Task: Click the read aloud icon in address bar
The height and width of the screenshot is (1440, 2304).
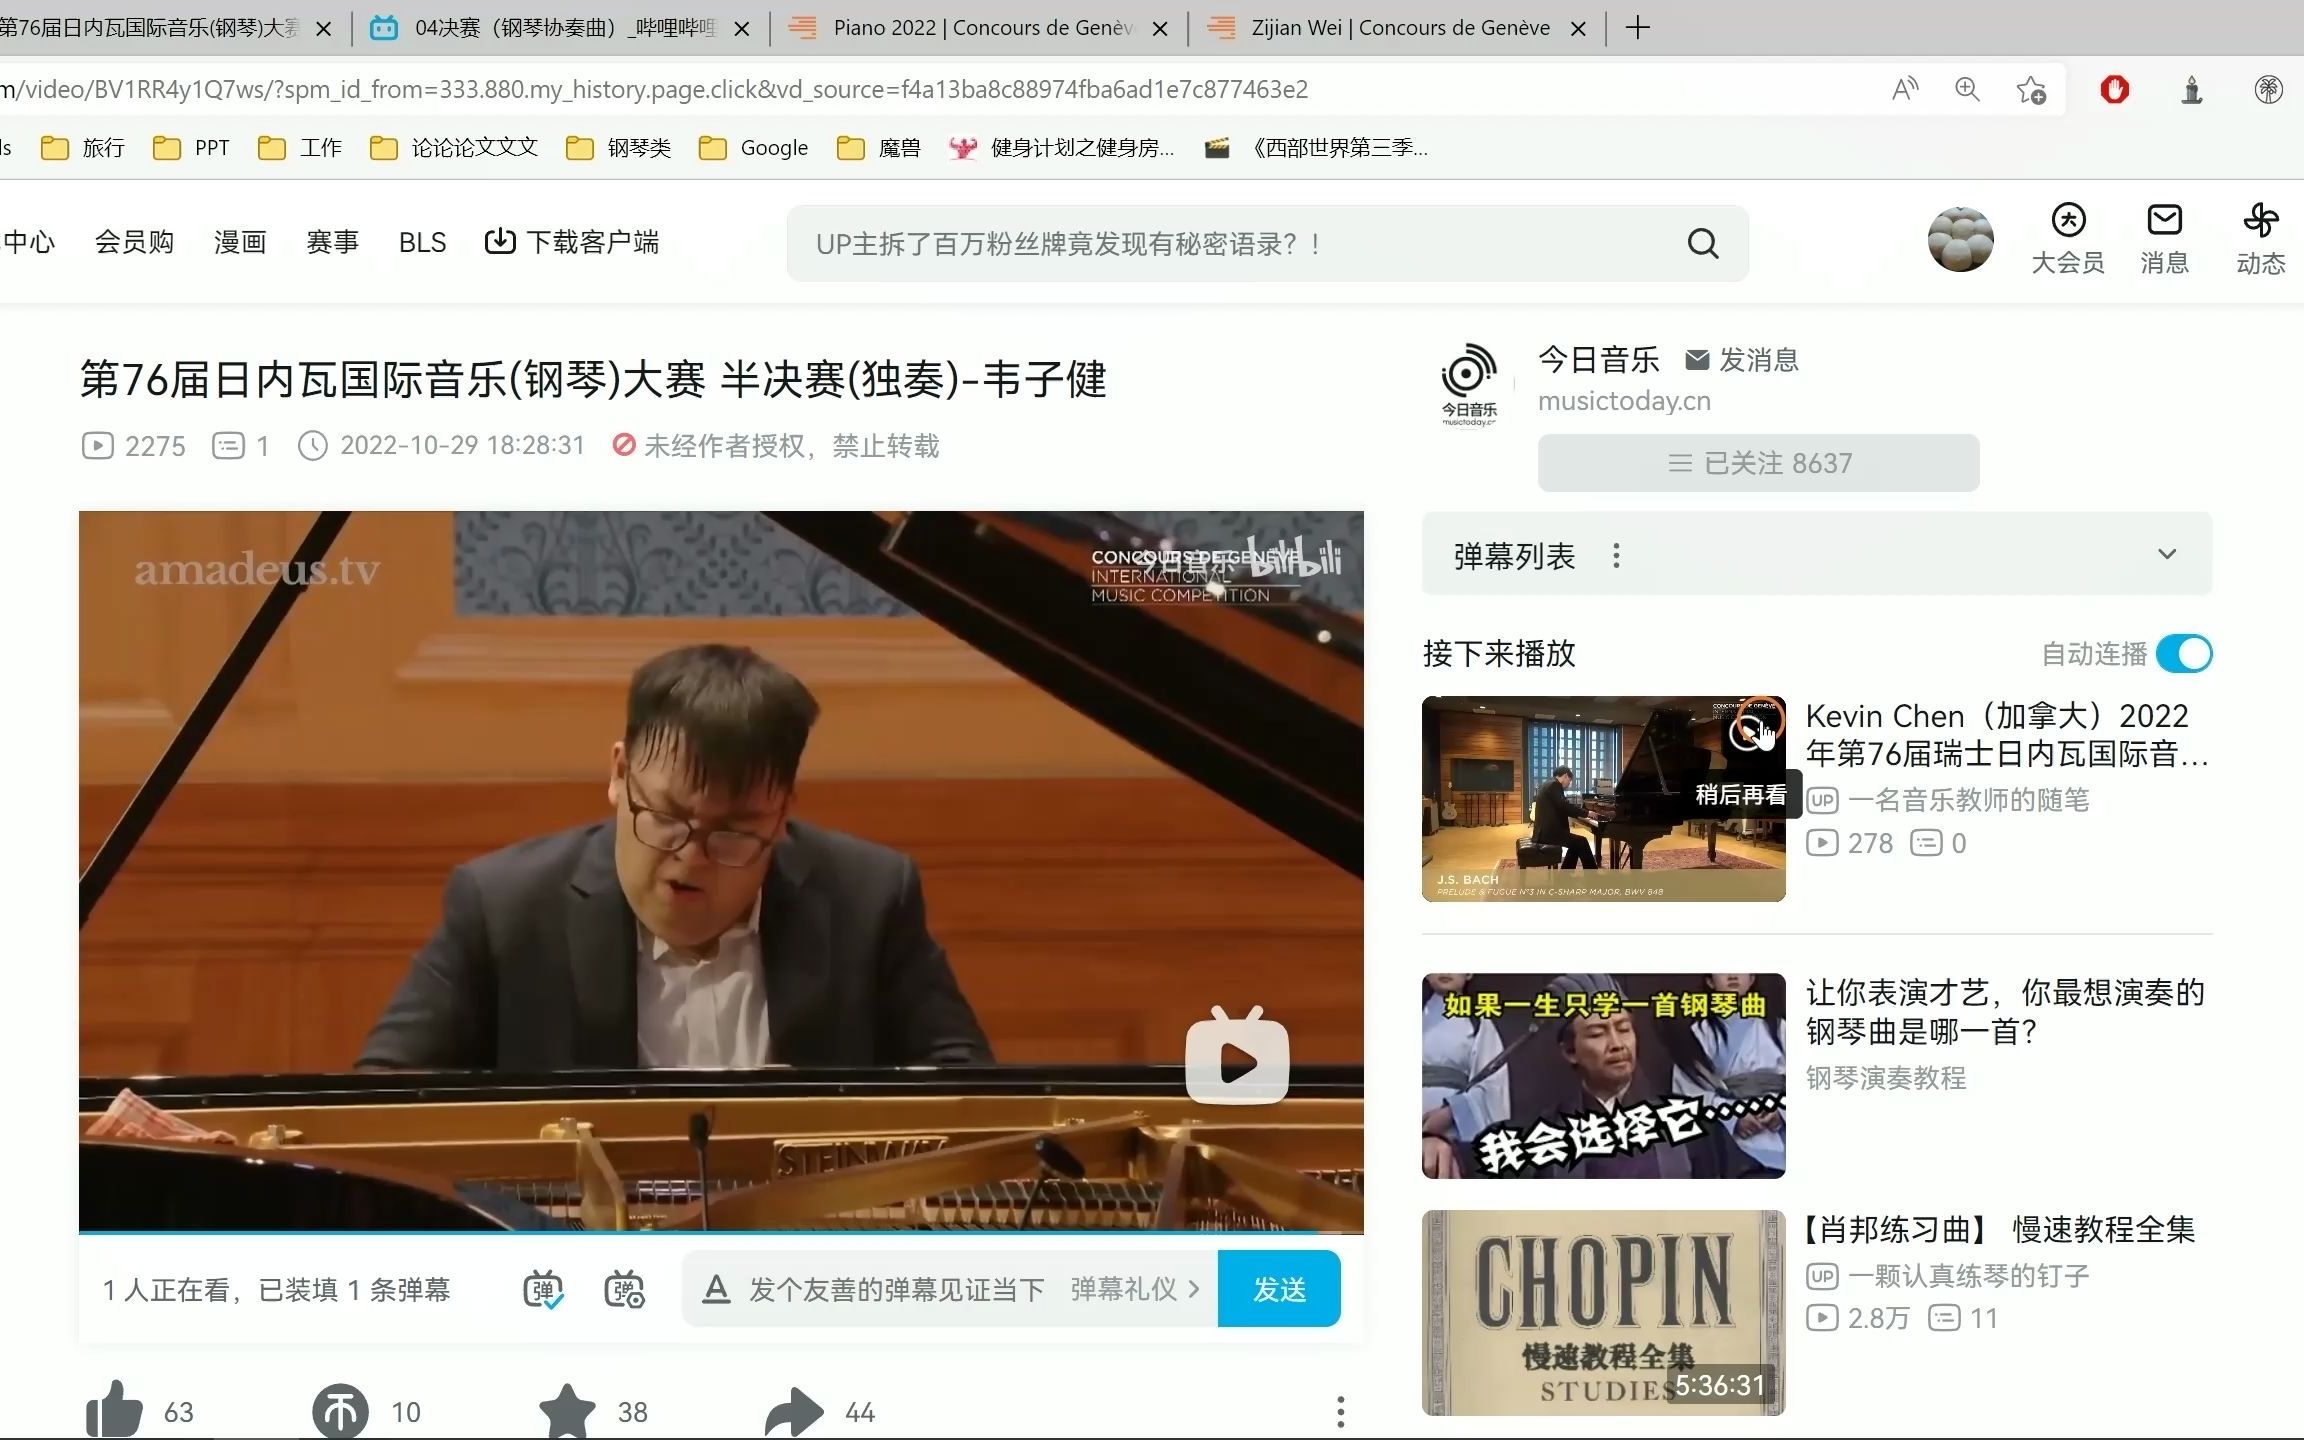Action: [1905, 89]
